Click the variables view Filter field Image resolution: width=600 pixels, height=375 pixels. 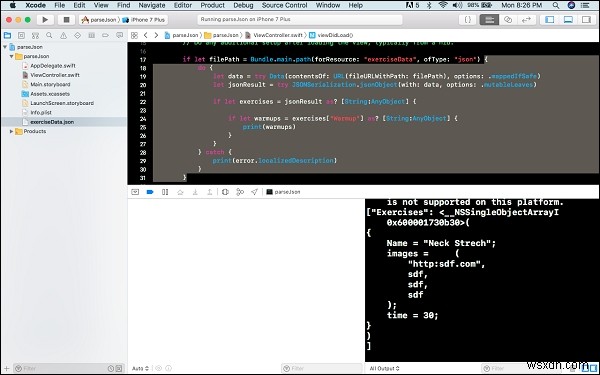pyautogui.click(x=322, y=369)
